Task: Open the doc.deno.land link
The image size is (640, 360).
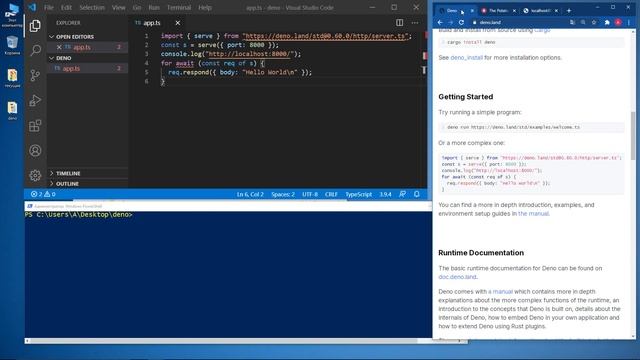Action: pos(457,277)
